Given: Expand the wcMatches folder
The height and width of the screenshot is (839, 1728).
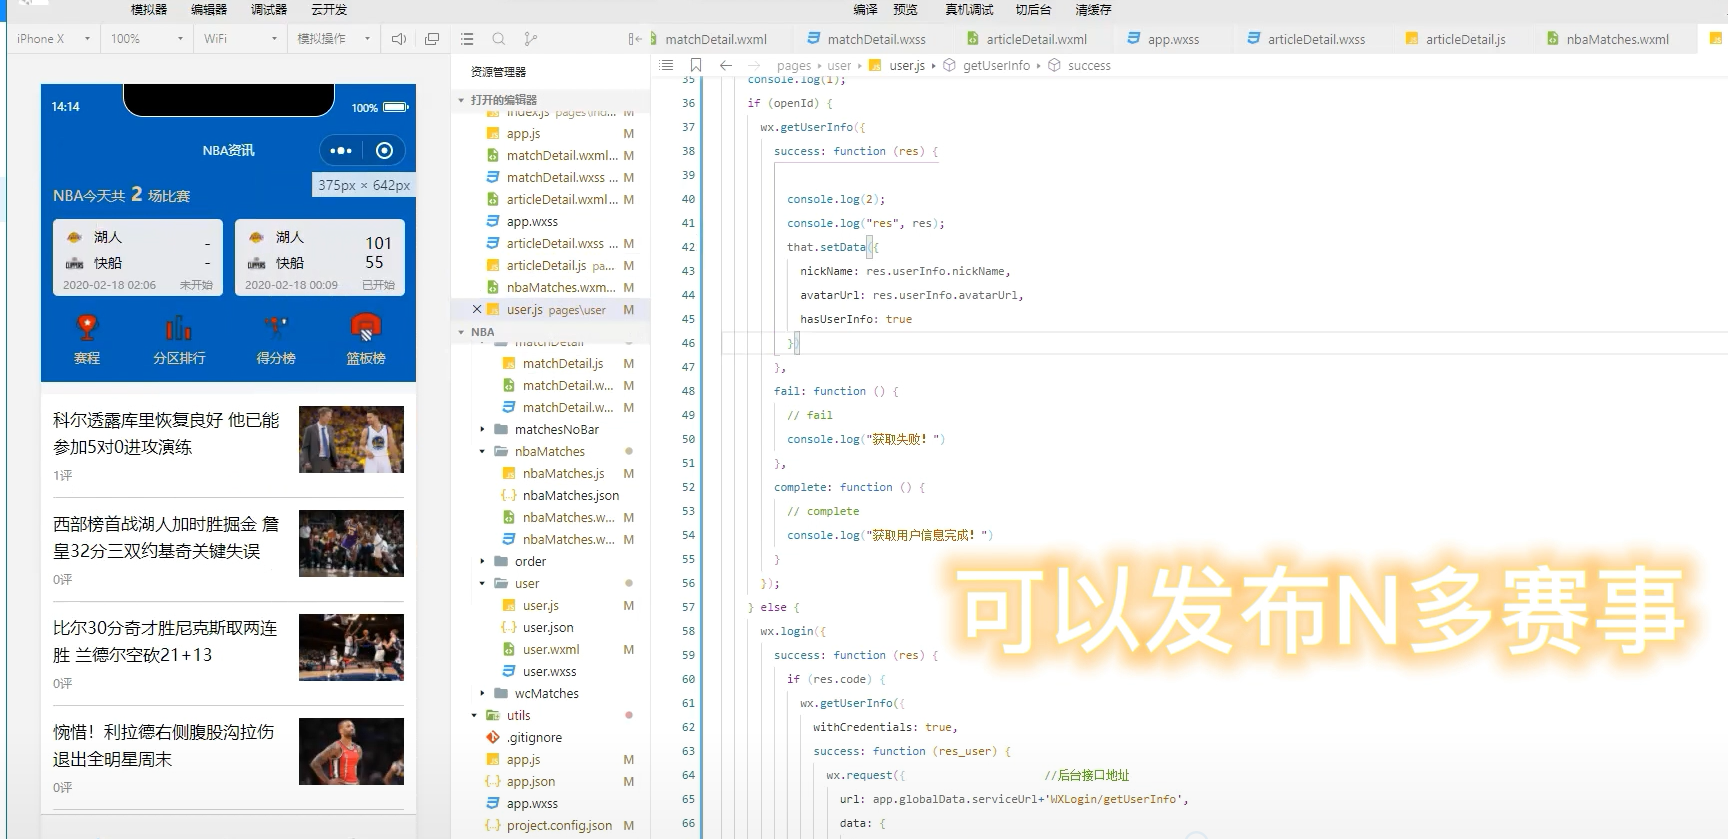Looking at the screenshot, I should pos(482,693).
